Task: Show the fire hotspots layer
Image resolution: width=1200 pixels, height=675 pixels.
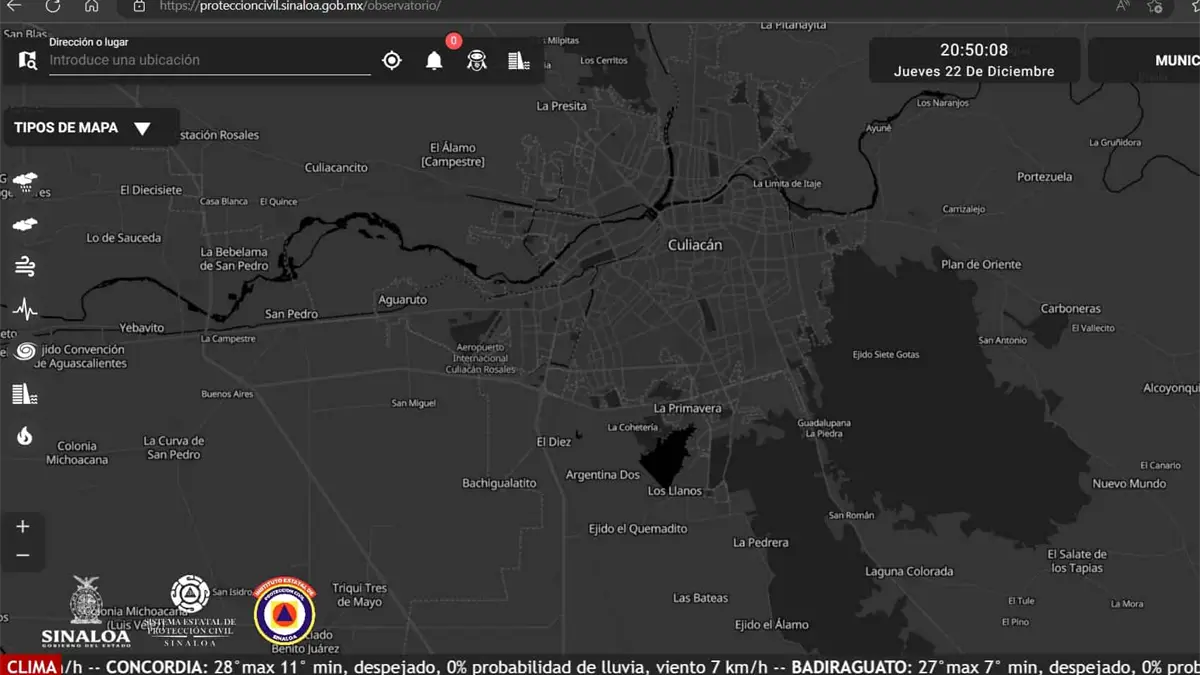Action: (25, 436)
